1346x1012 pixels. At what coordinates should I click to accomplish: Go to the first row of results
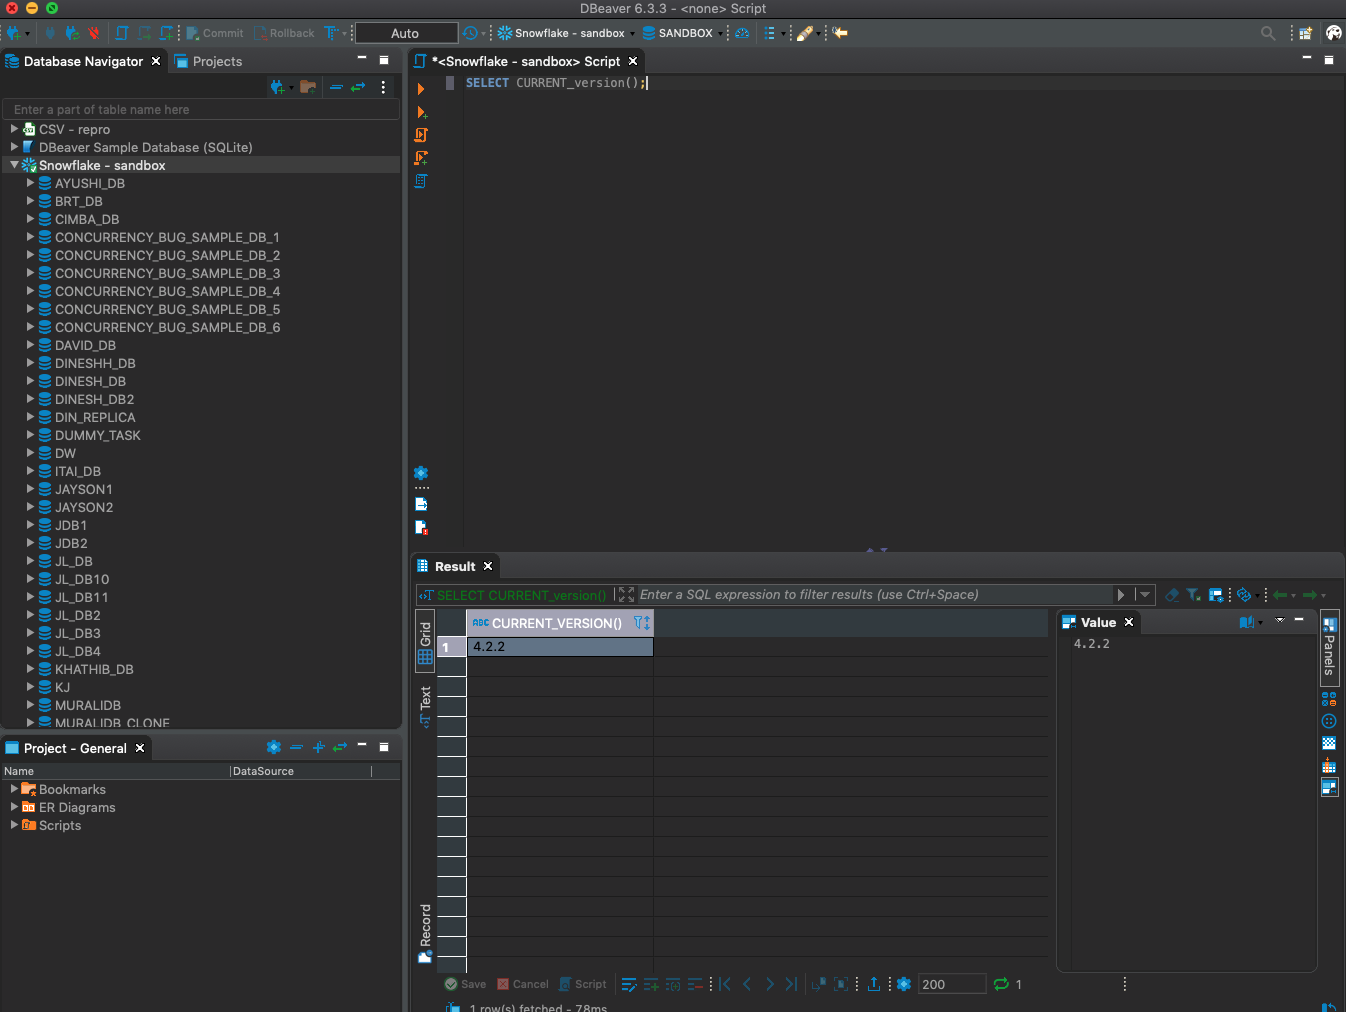point(725,985)
